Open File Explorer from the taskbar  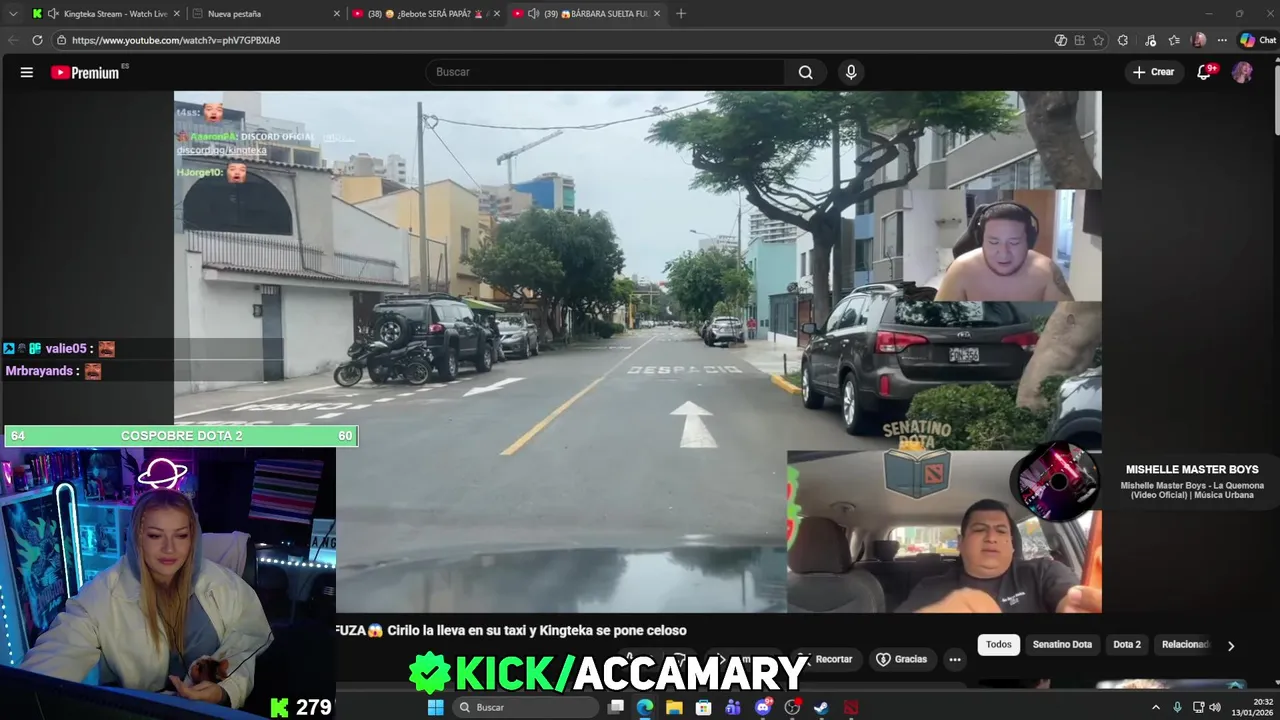[674, 707]
